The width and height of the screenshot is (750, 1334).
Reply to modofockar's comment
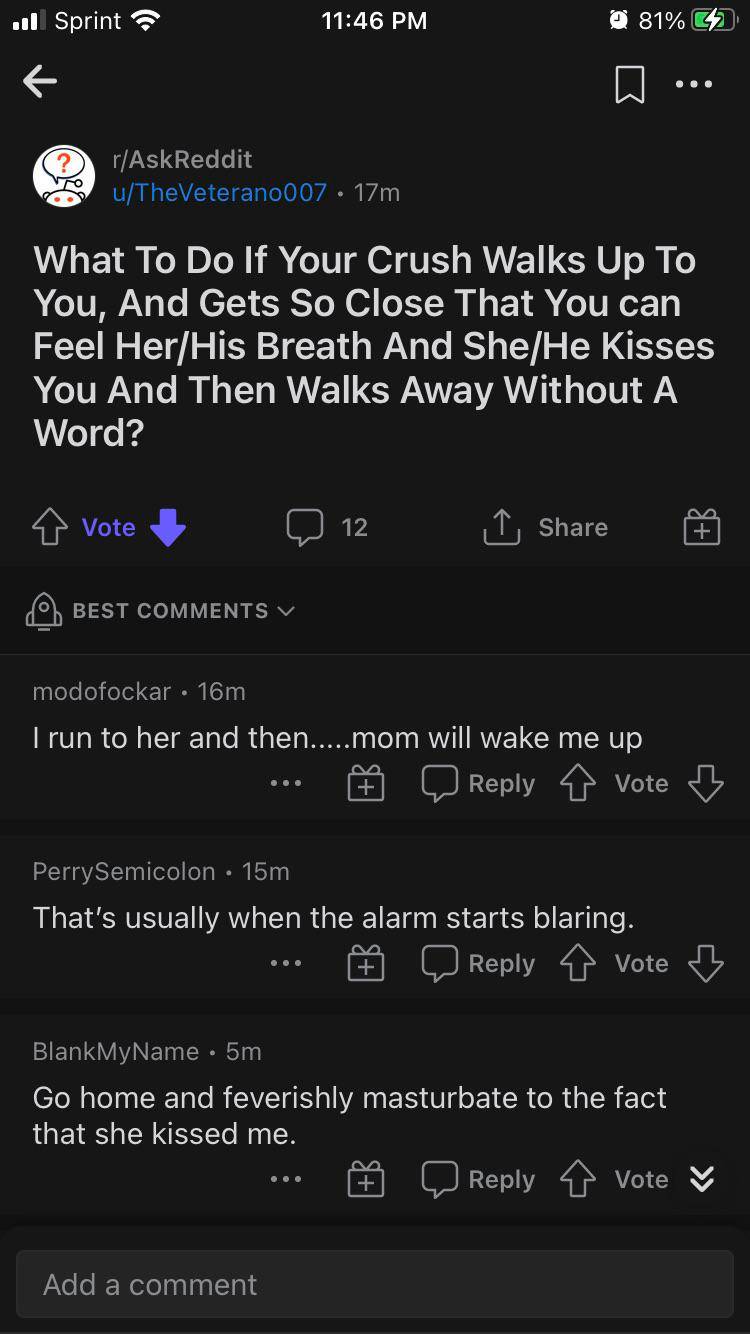coord(478,784)
